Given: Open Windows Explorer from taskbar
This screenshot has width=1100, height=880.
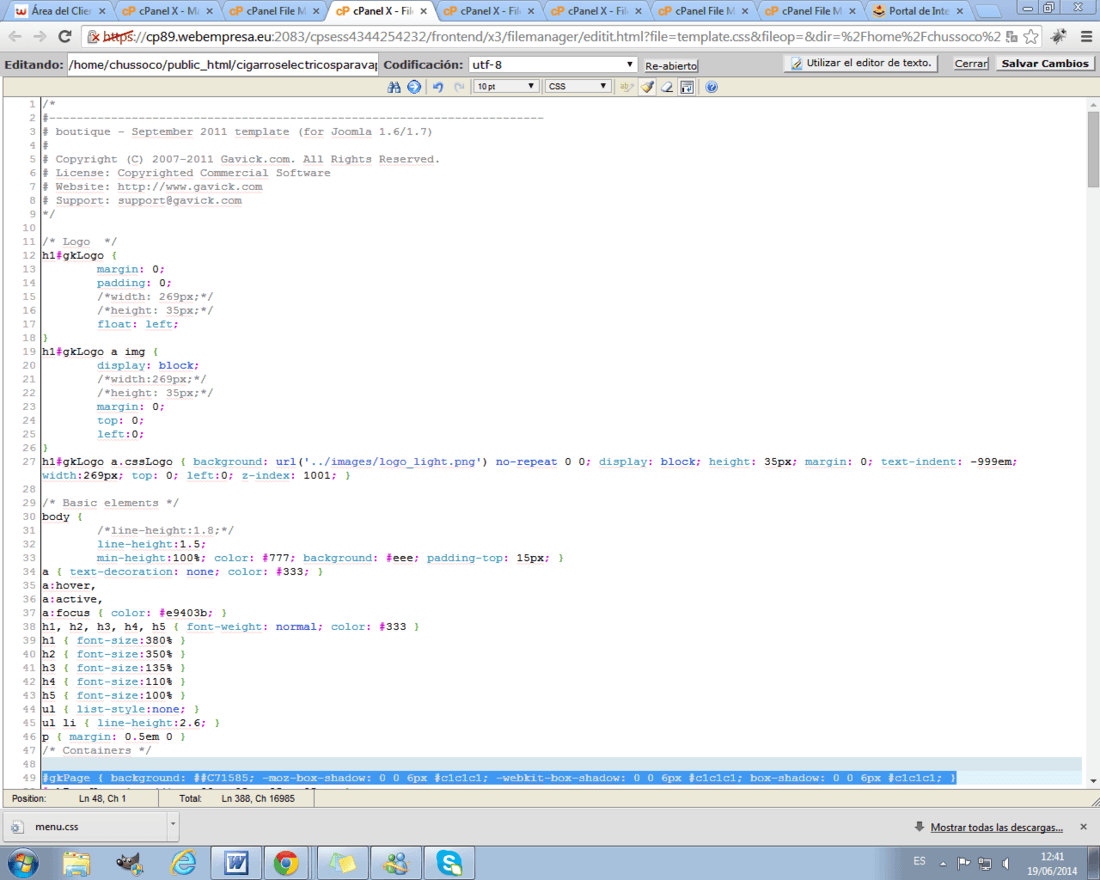Looking at the screenshot, I should [76, 862].
